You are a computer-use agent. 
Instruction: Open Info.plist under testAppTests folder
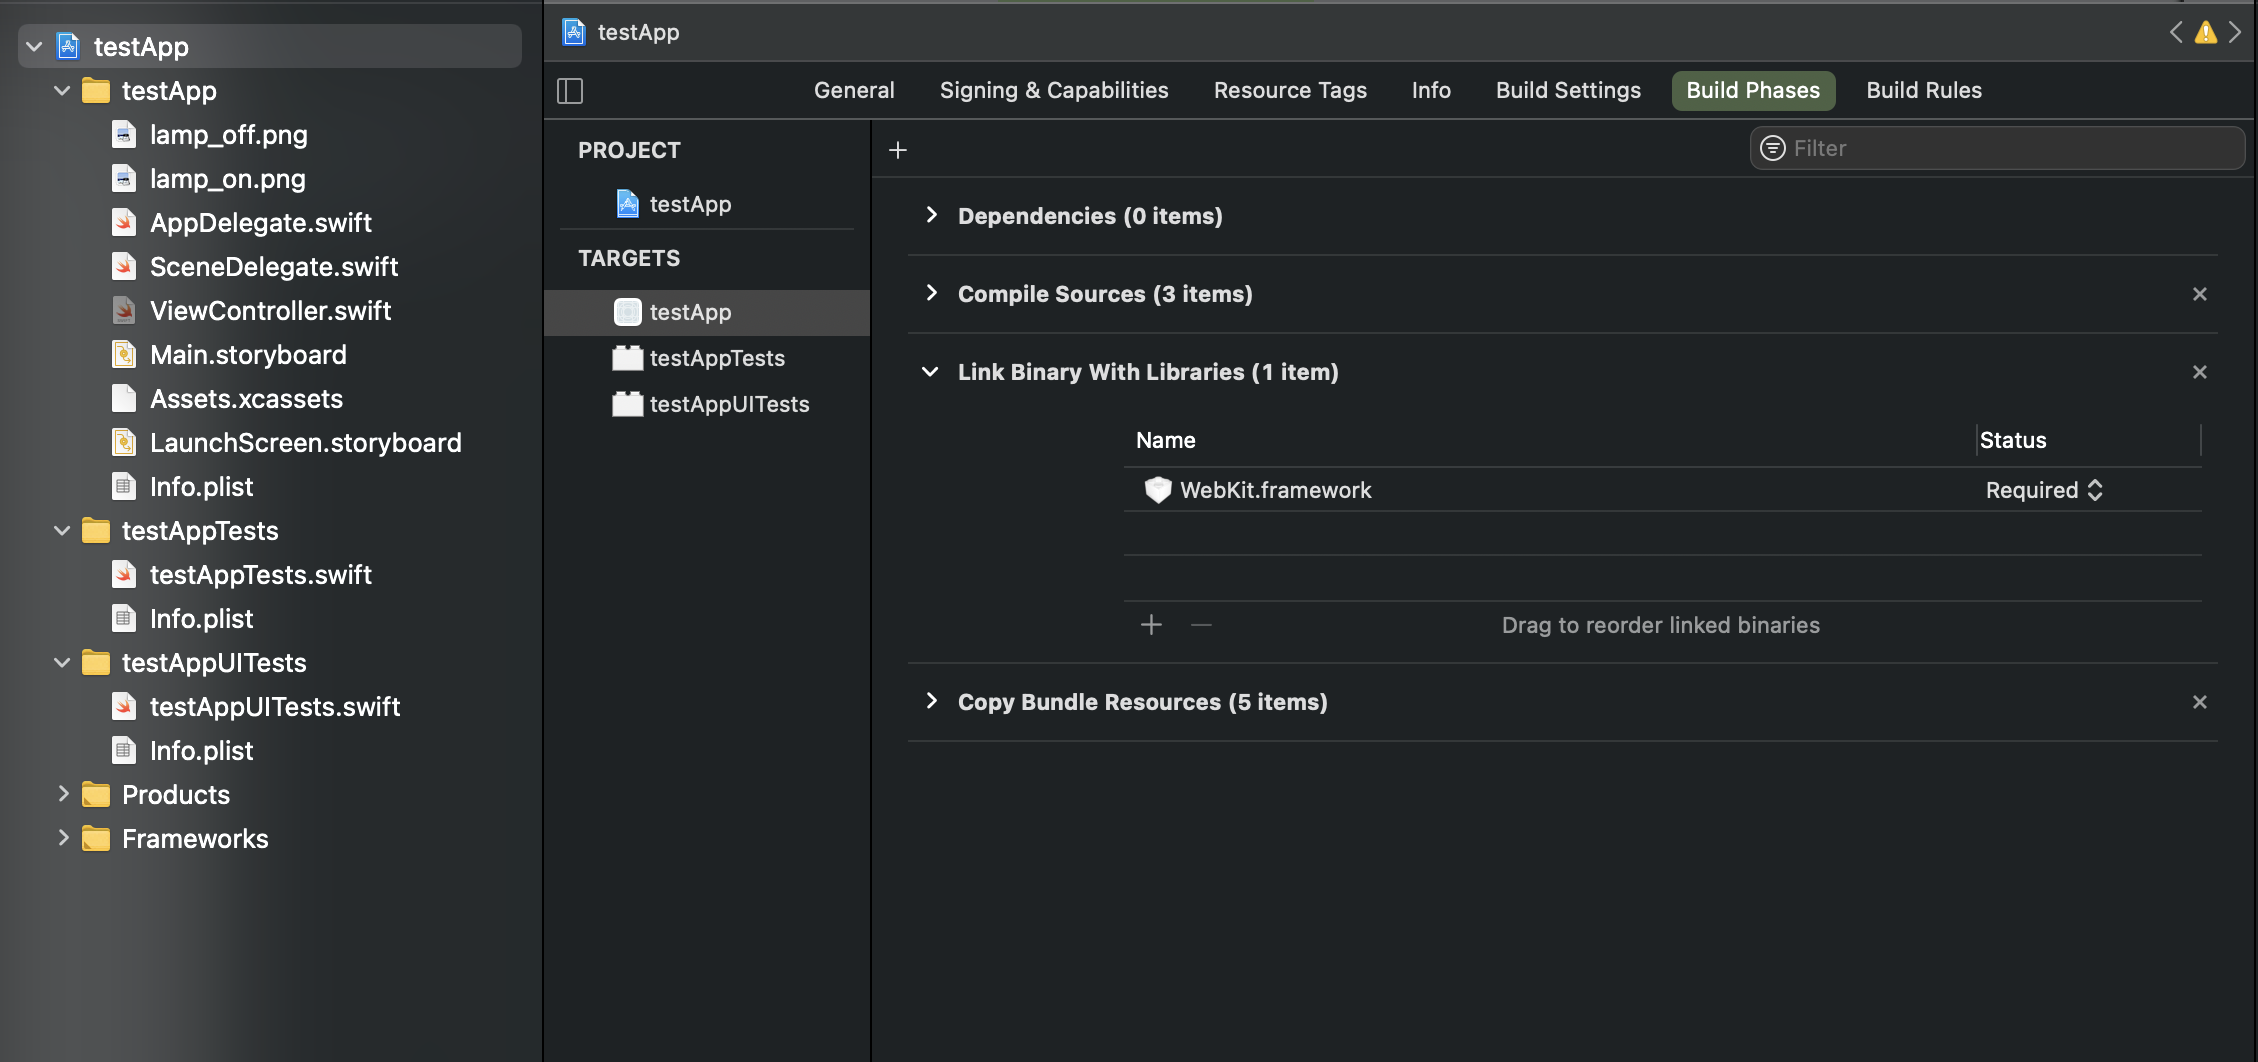[201, 618]
